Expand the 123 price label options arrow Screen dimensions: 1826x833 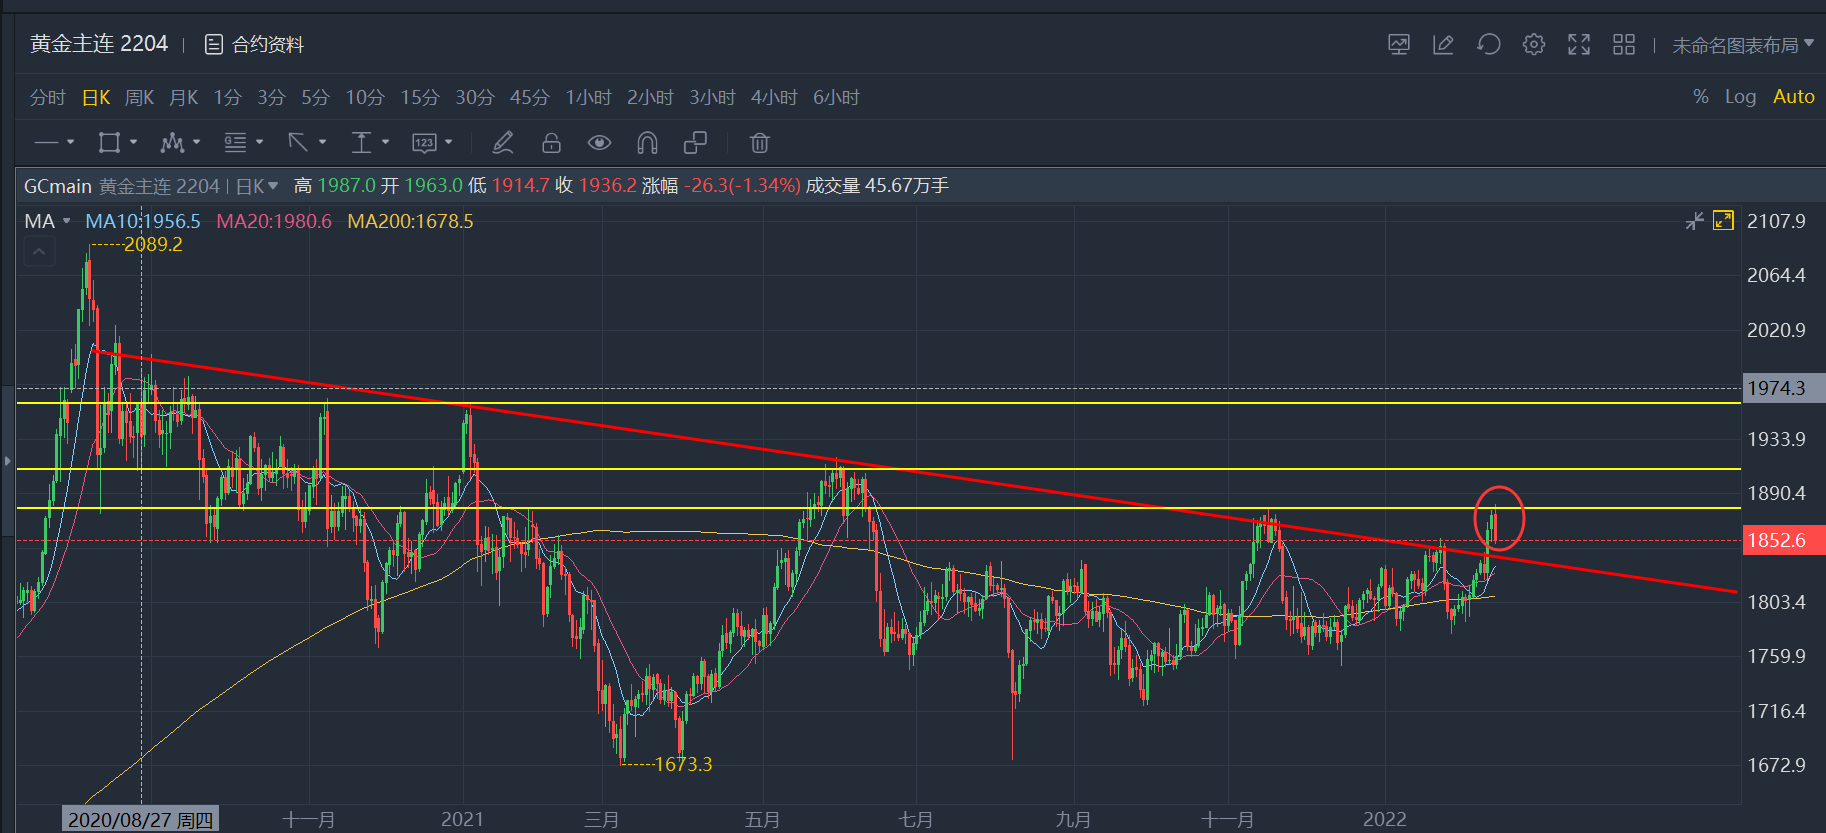click(x=448, y=142)
